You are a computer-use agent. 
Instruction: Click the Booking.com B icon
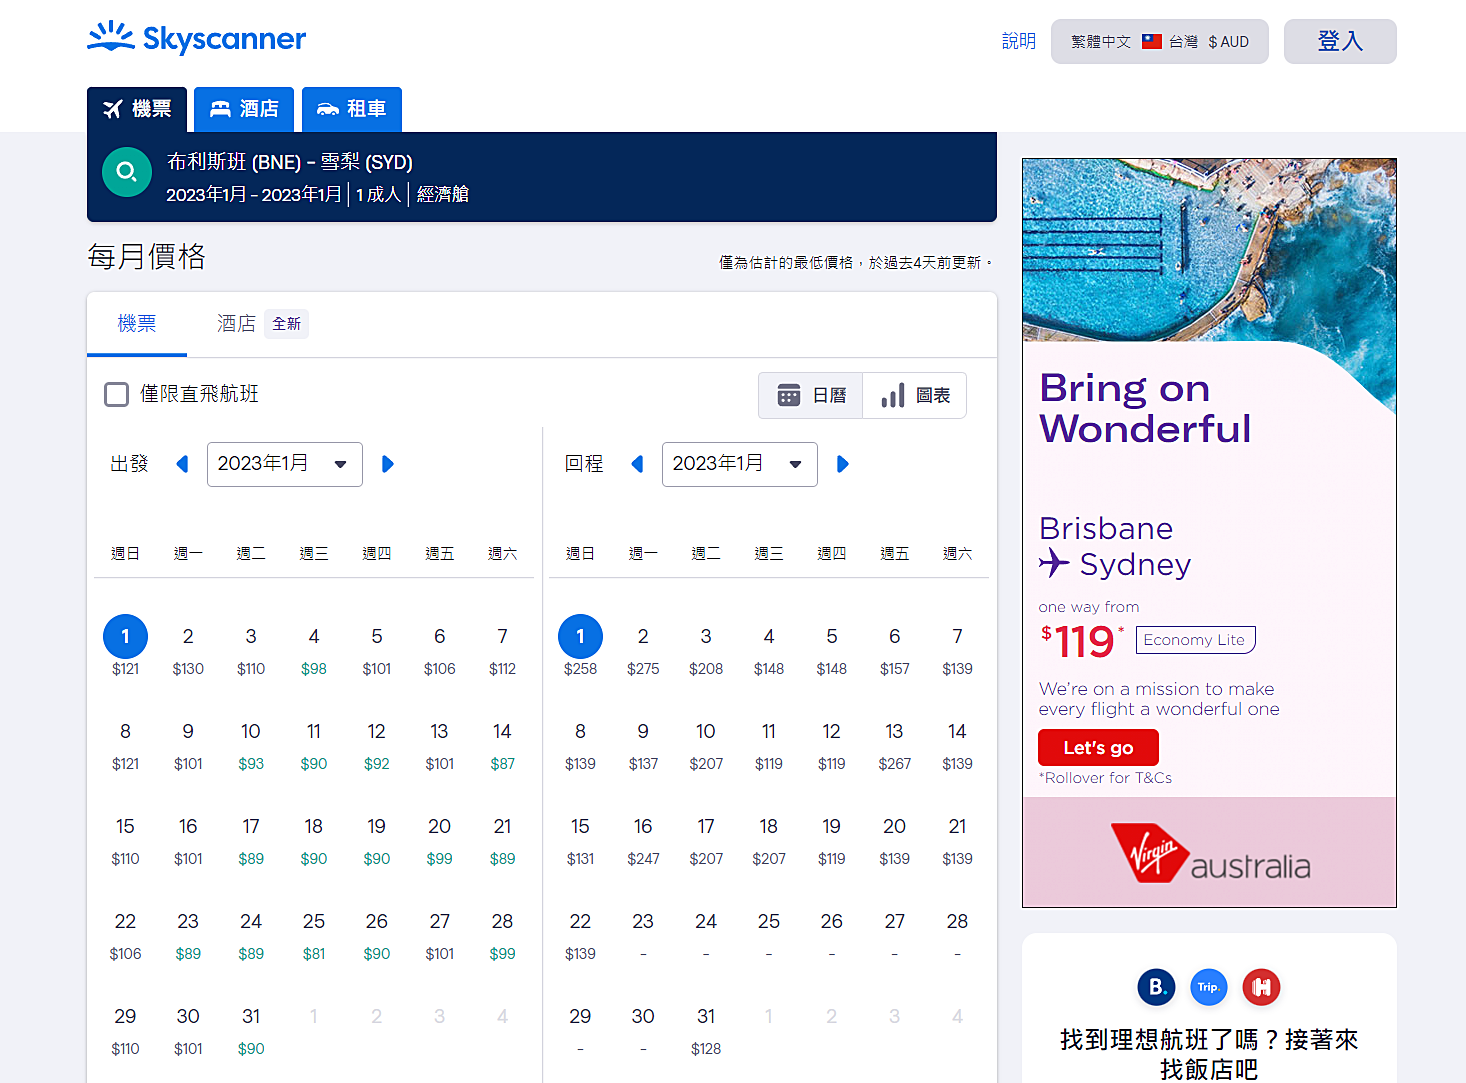pyautogui.click(x=1156, y=987)
